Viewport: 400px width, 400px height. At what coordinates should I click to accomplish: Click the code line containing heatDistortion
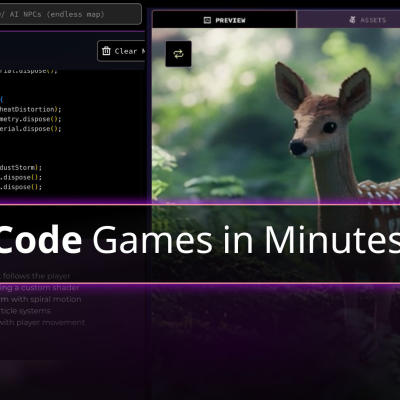tap(31, 109)
